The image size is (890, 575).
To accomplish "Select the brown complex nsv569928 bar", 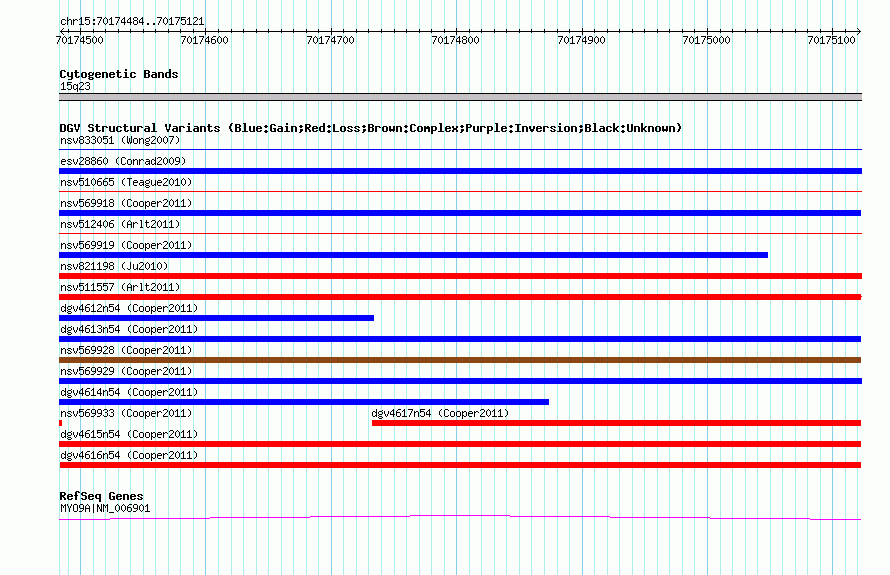I will (x=460, y=360).
